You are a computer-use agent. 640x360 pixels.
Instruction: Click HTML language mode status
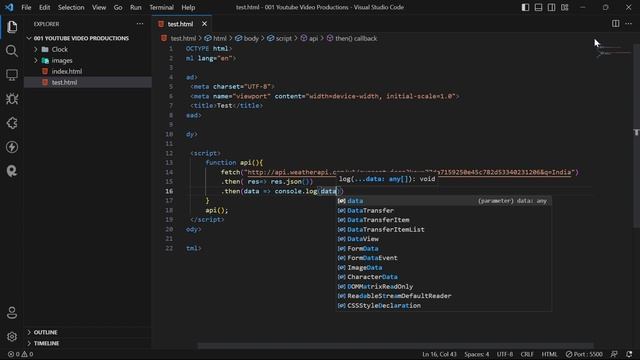pyautogui.click(x=549, y=354)
